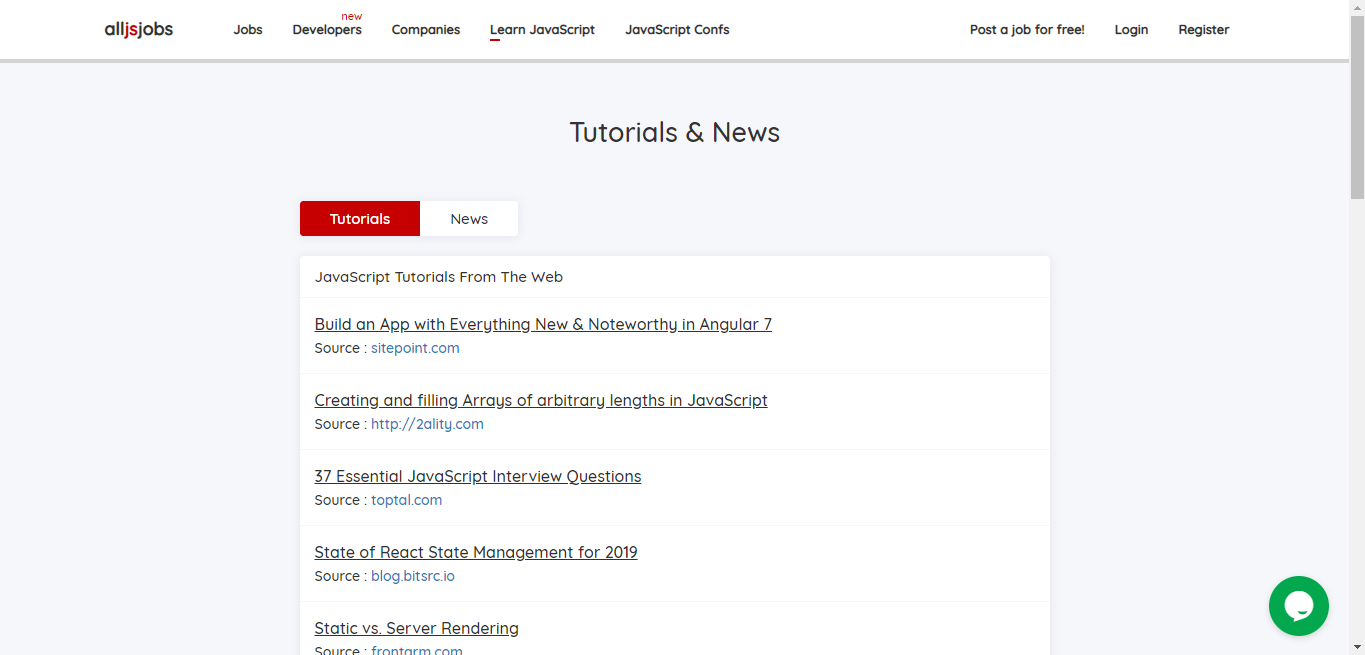Open the Login page
The image size is (1365, 655).
click(x=1131, y=29)
